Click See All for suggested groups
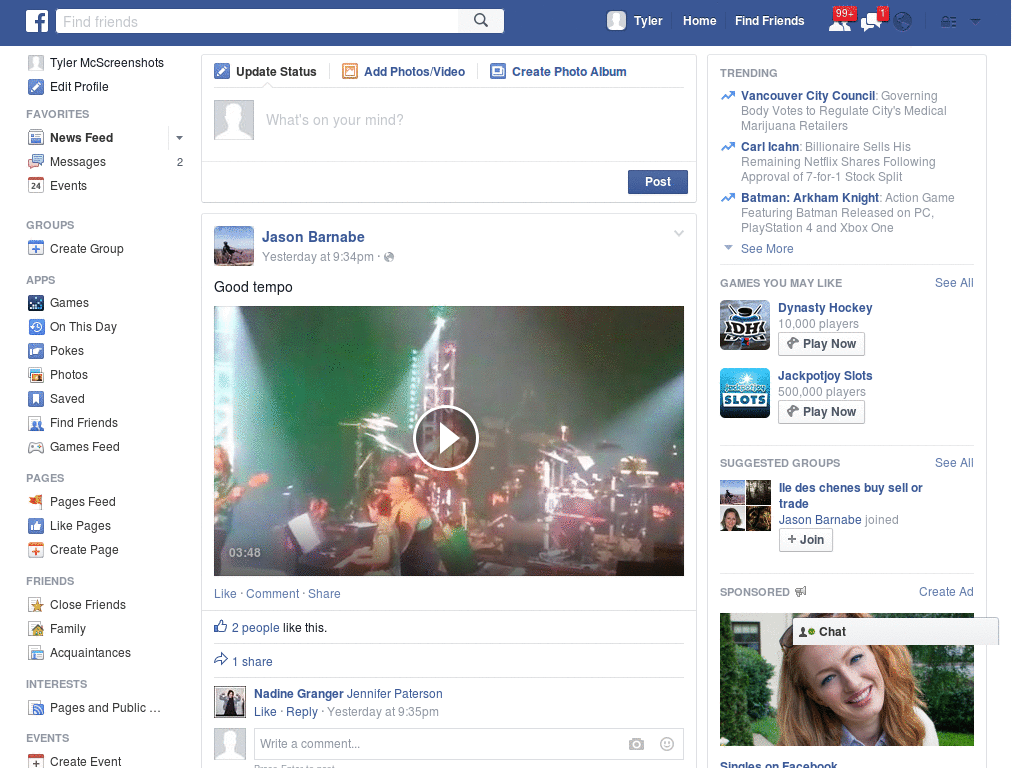 953,463
